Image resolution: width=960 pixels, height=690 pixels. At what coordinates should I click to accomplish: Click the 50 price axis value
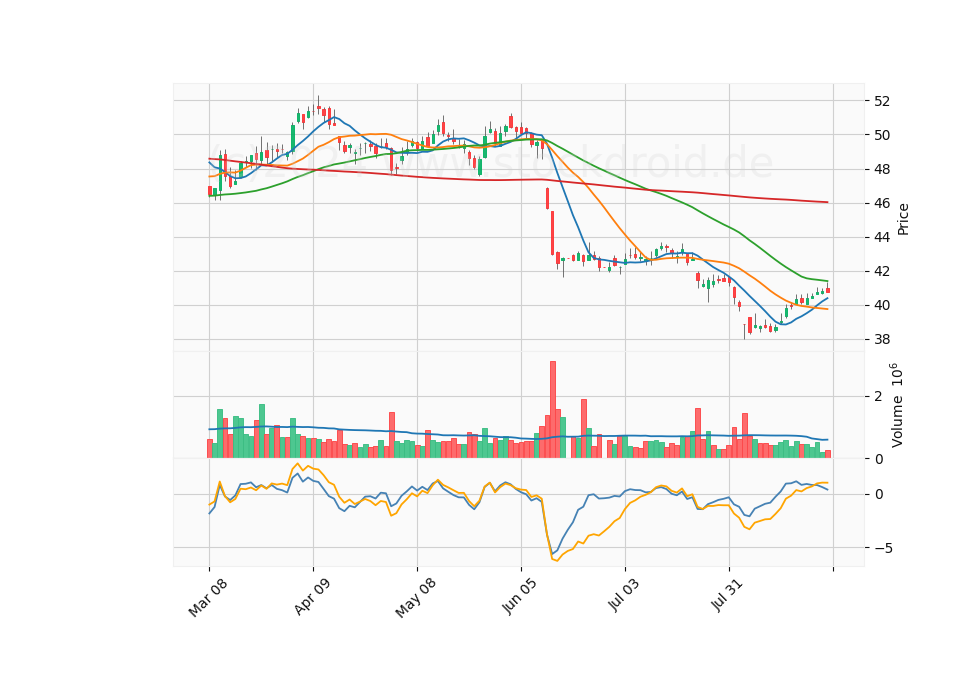point(882,135)
